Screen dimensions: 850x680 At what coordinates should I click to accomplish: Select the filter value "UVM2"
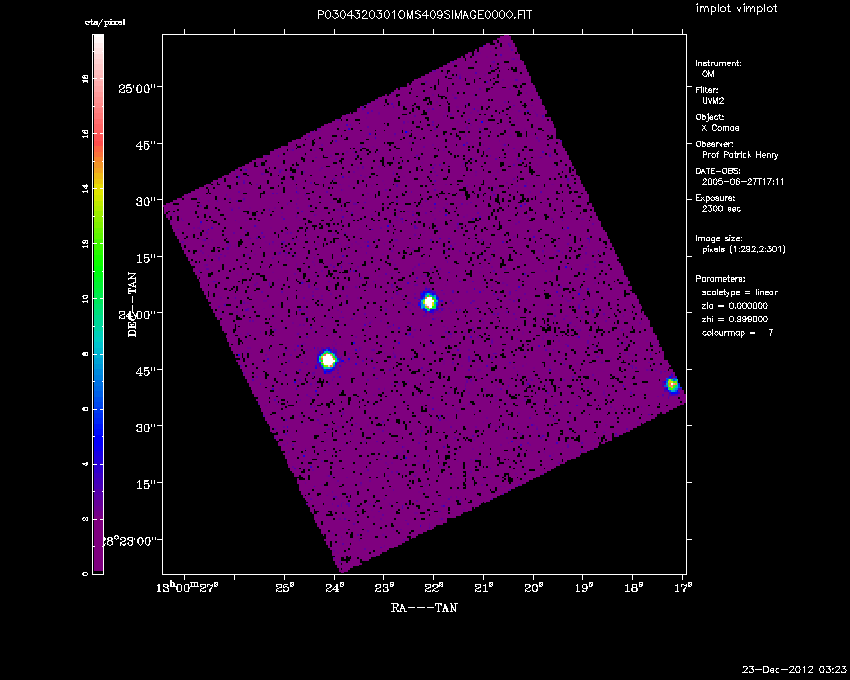tap(713, 101)
